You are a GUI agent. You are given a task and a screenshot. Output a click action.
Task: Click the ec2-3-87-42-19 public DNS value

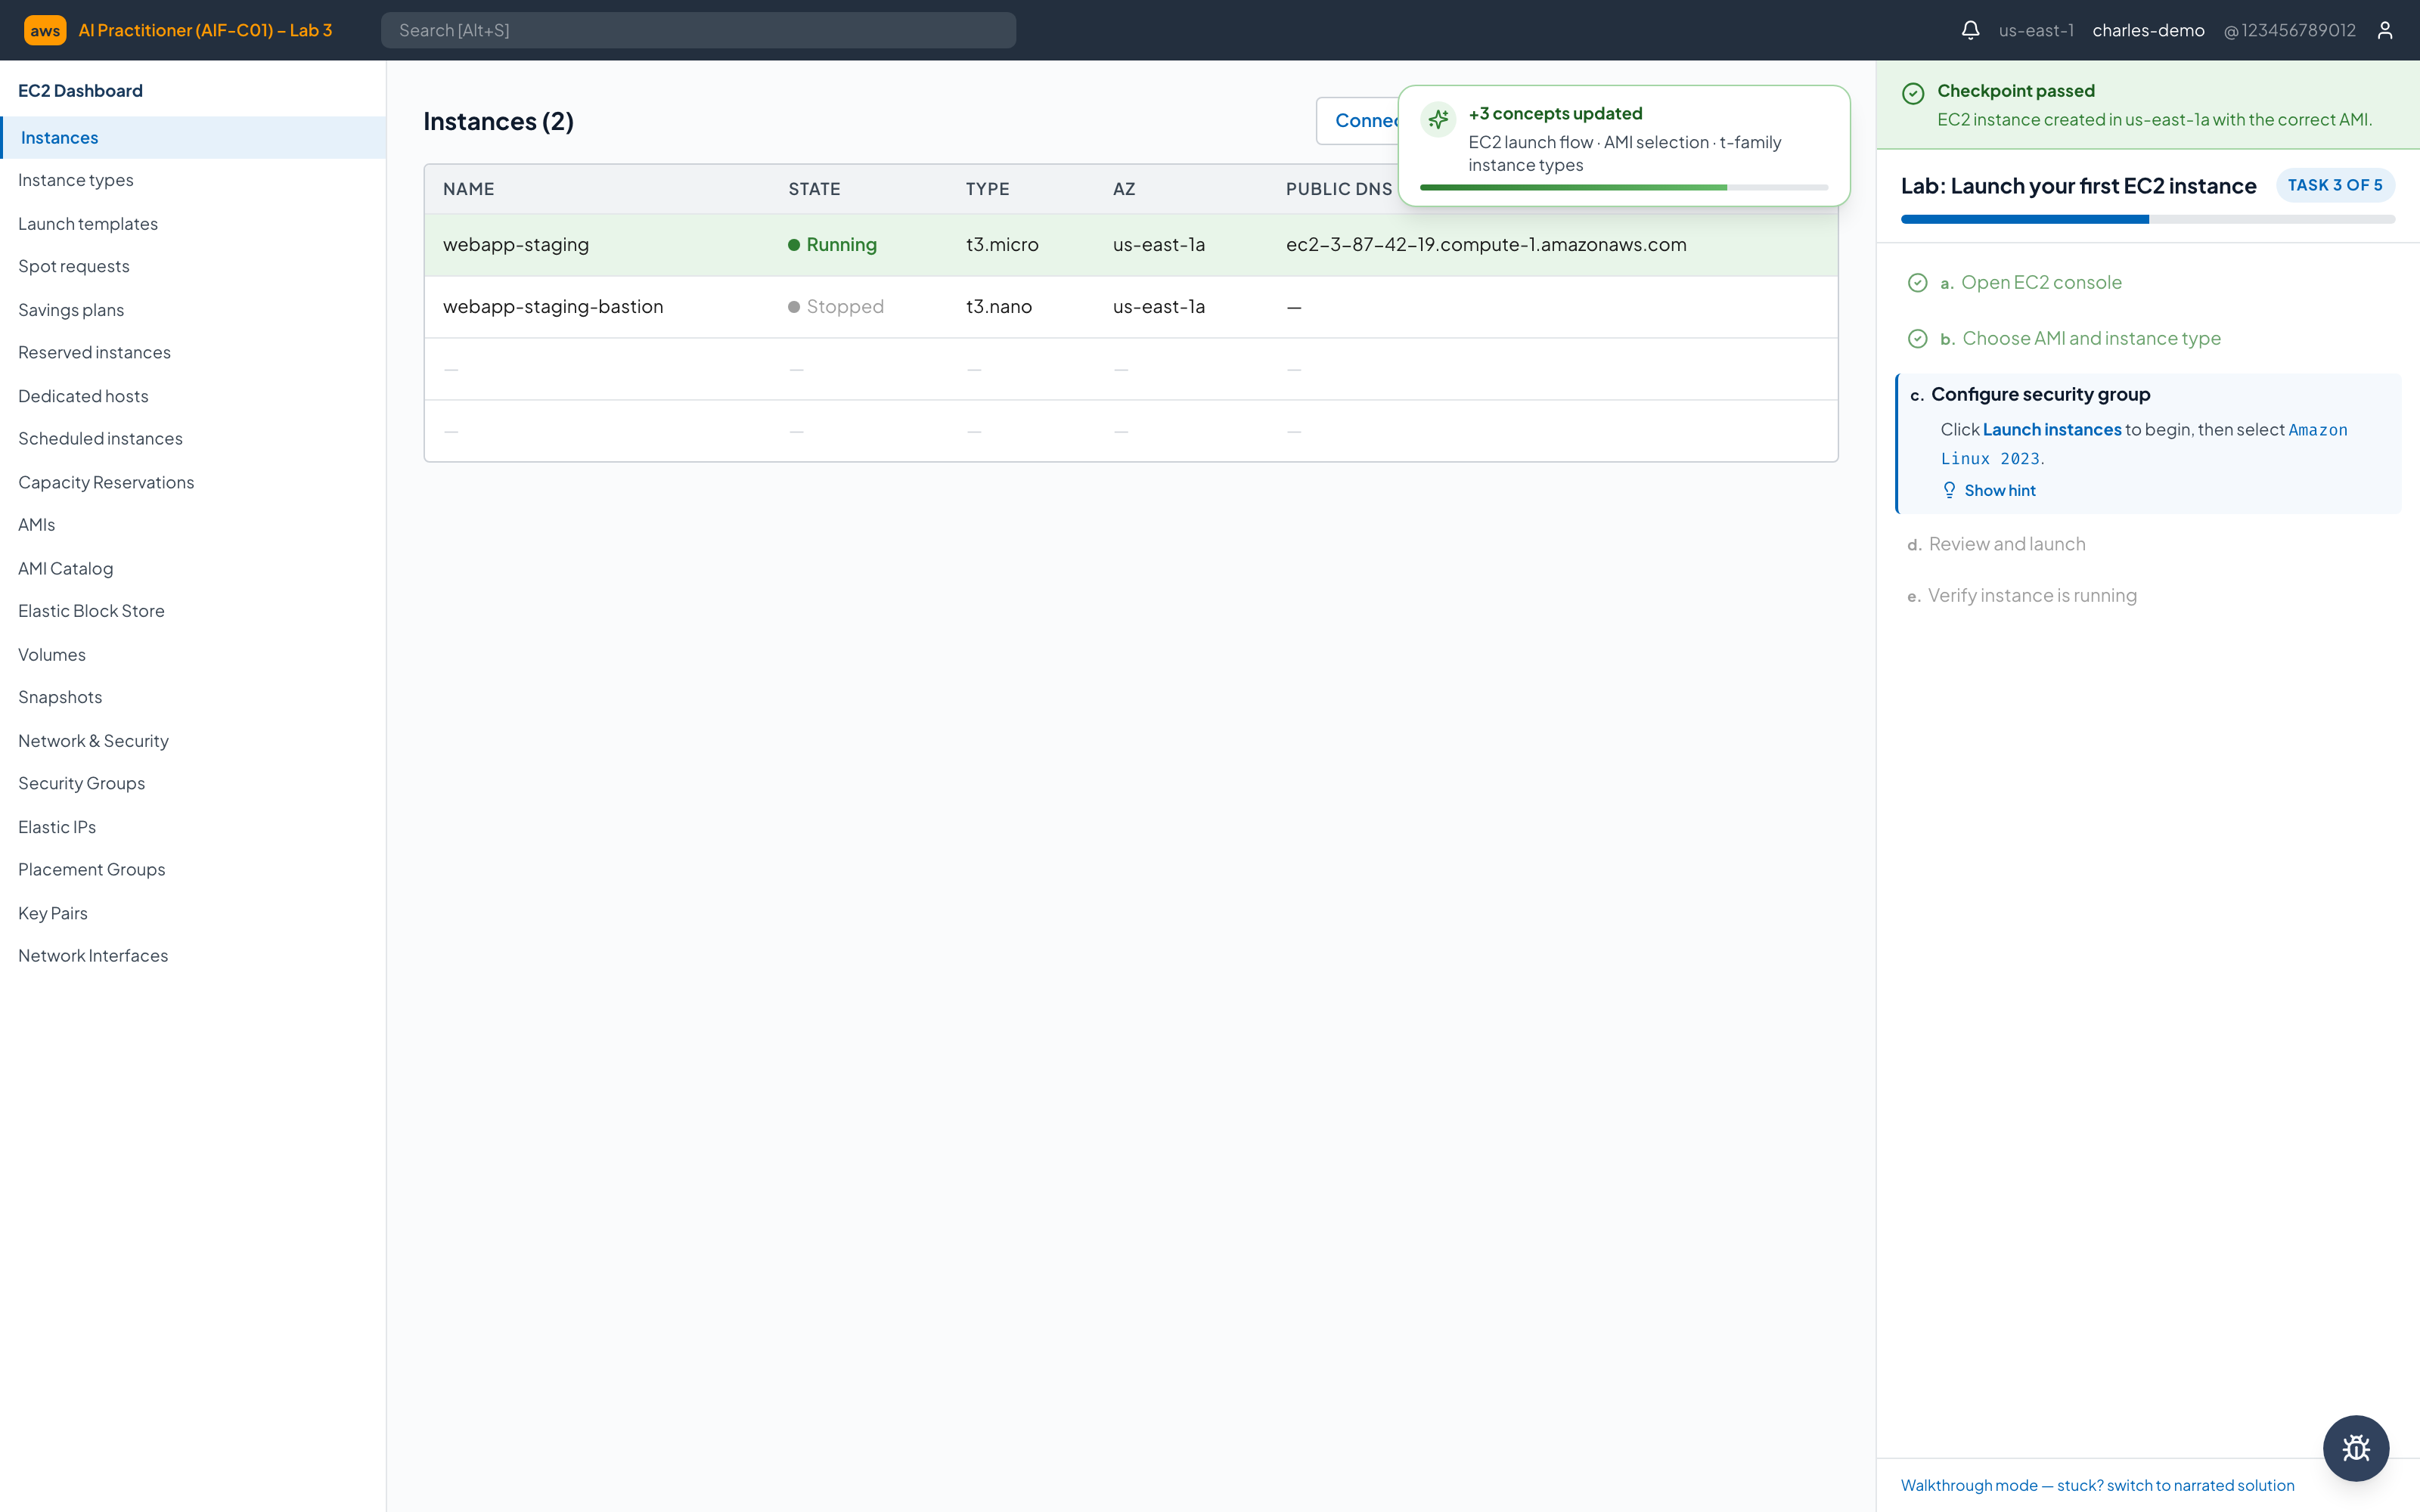(1486, 245)
